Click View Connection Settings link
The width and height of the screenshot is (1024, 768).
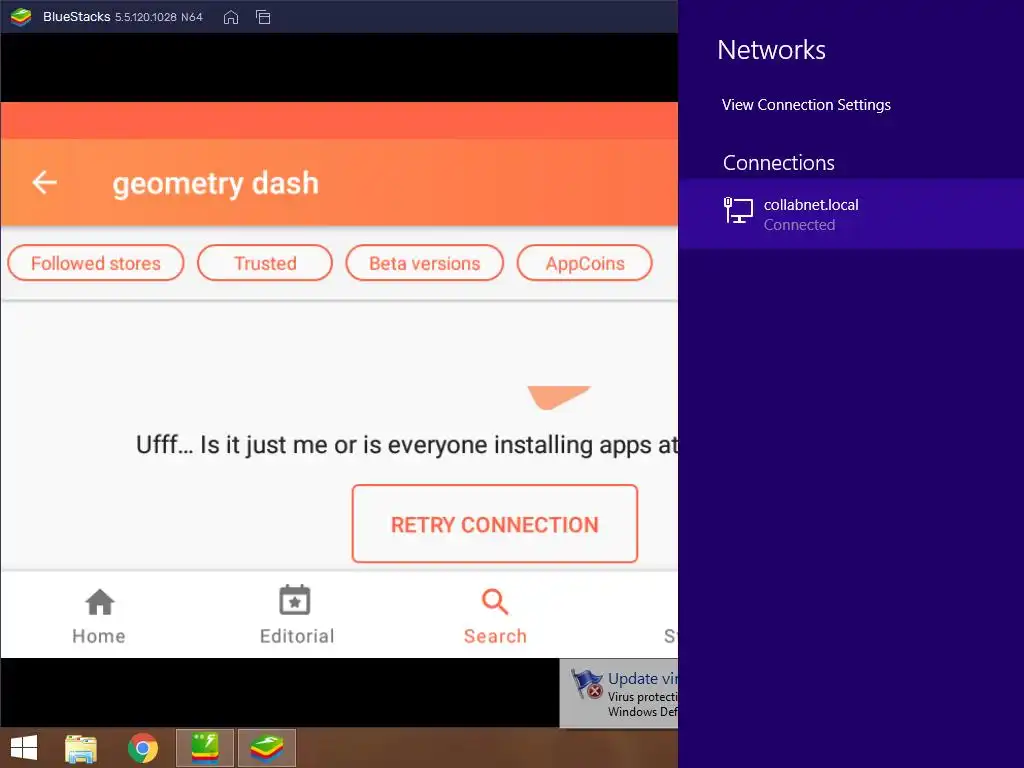pyautogui.click(x=806, y=104)
